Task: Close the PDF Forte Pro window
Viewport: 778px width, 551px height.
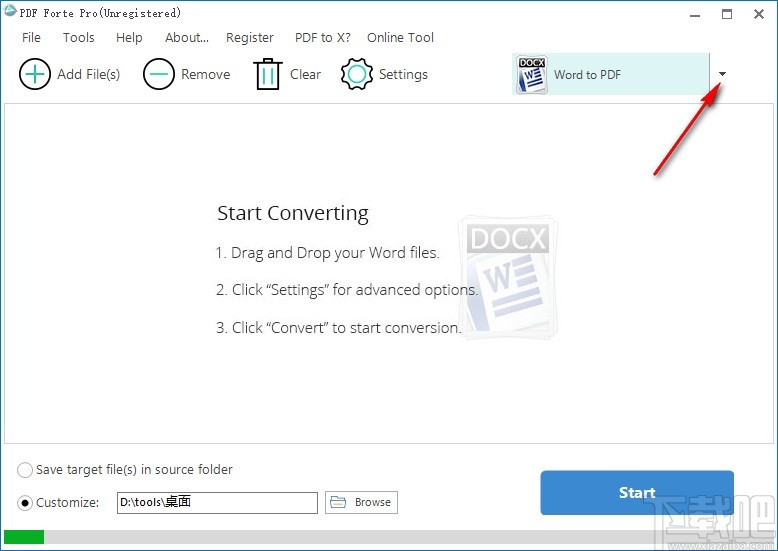Action: pyautogui.click(x=759, y=14)
